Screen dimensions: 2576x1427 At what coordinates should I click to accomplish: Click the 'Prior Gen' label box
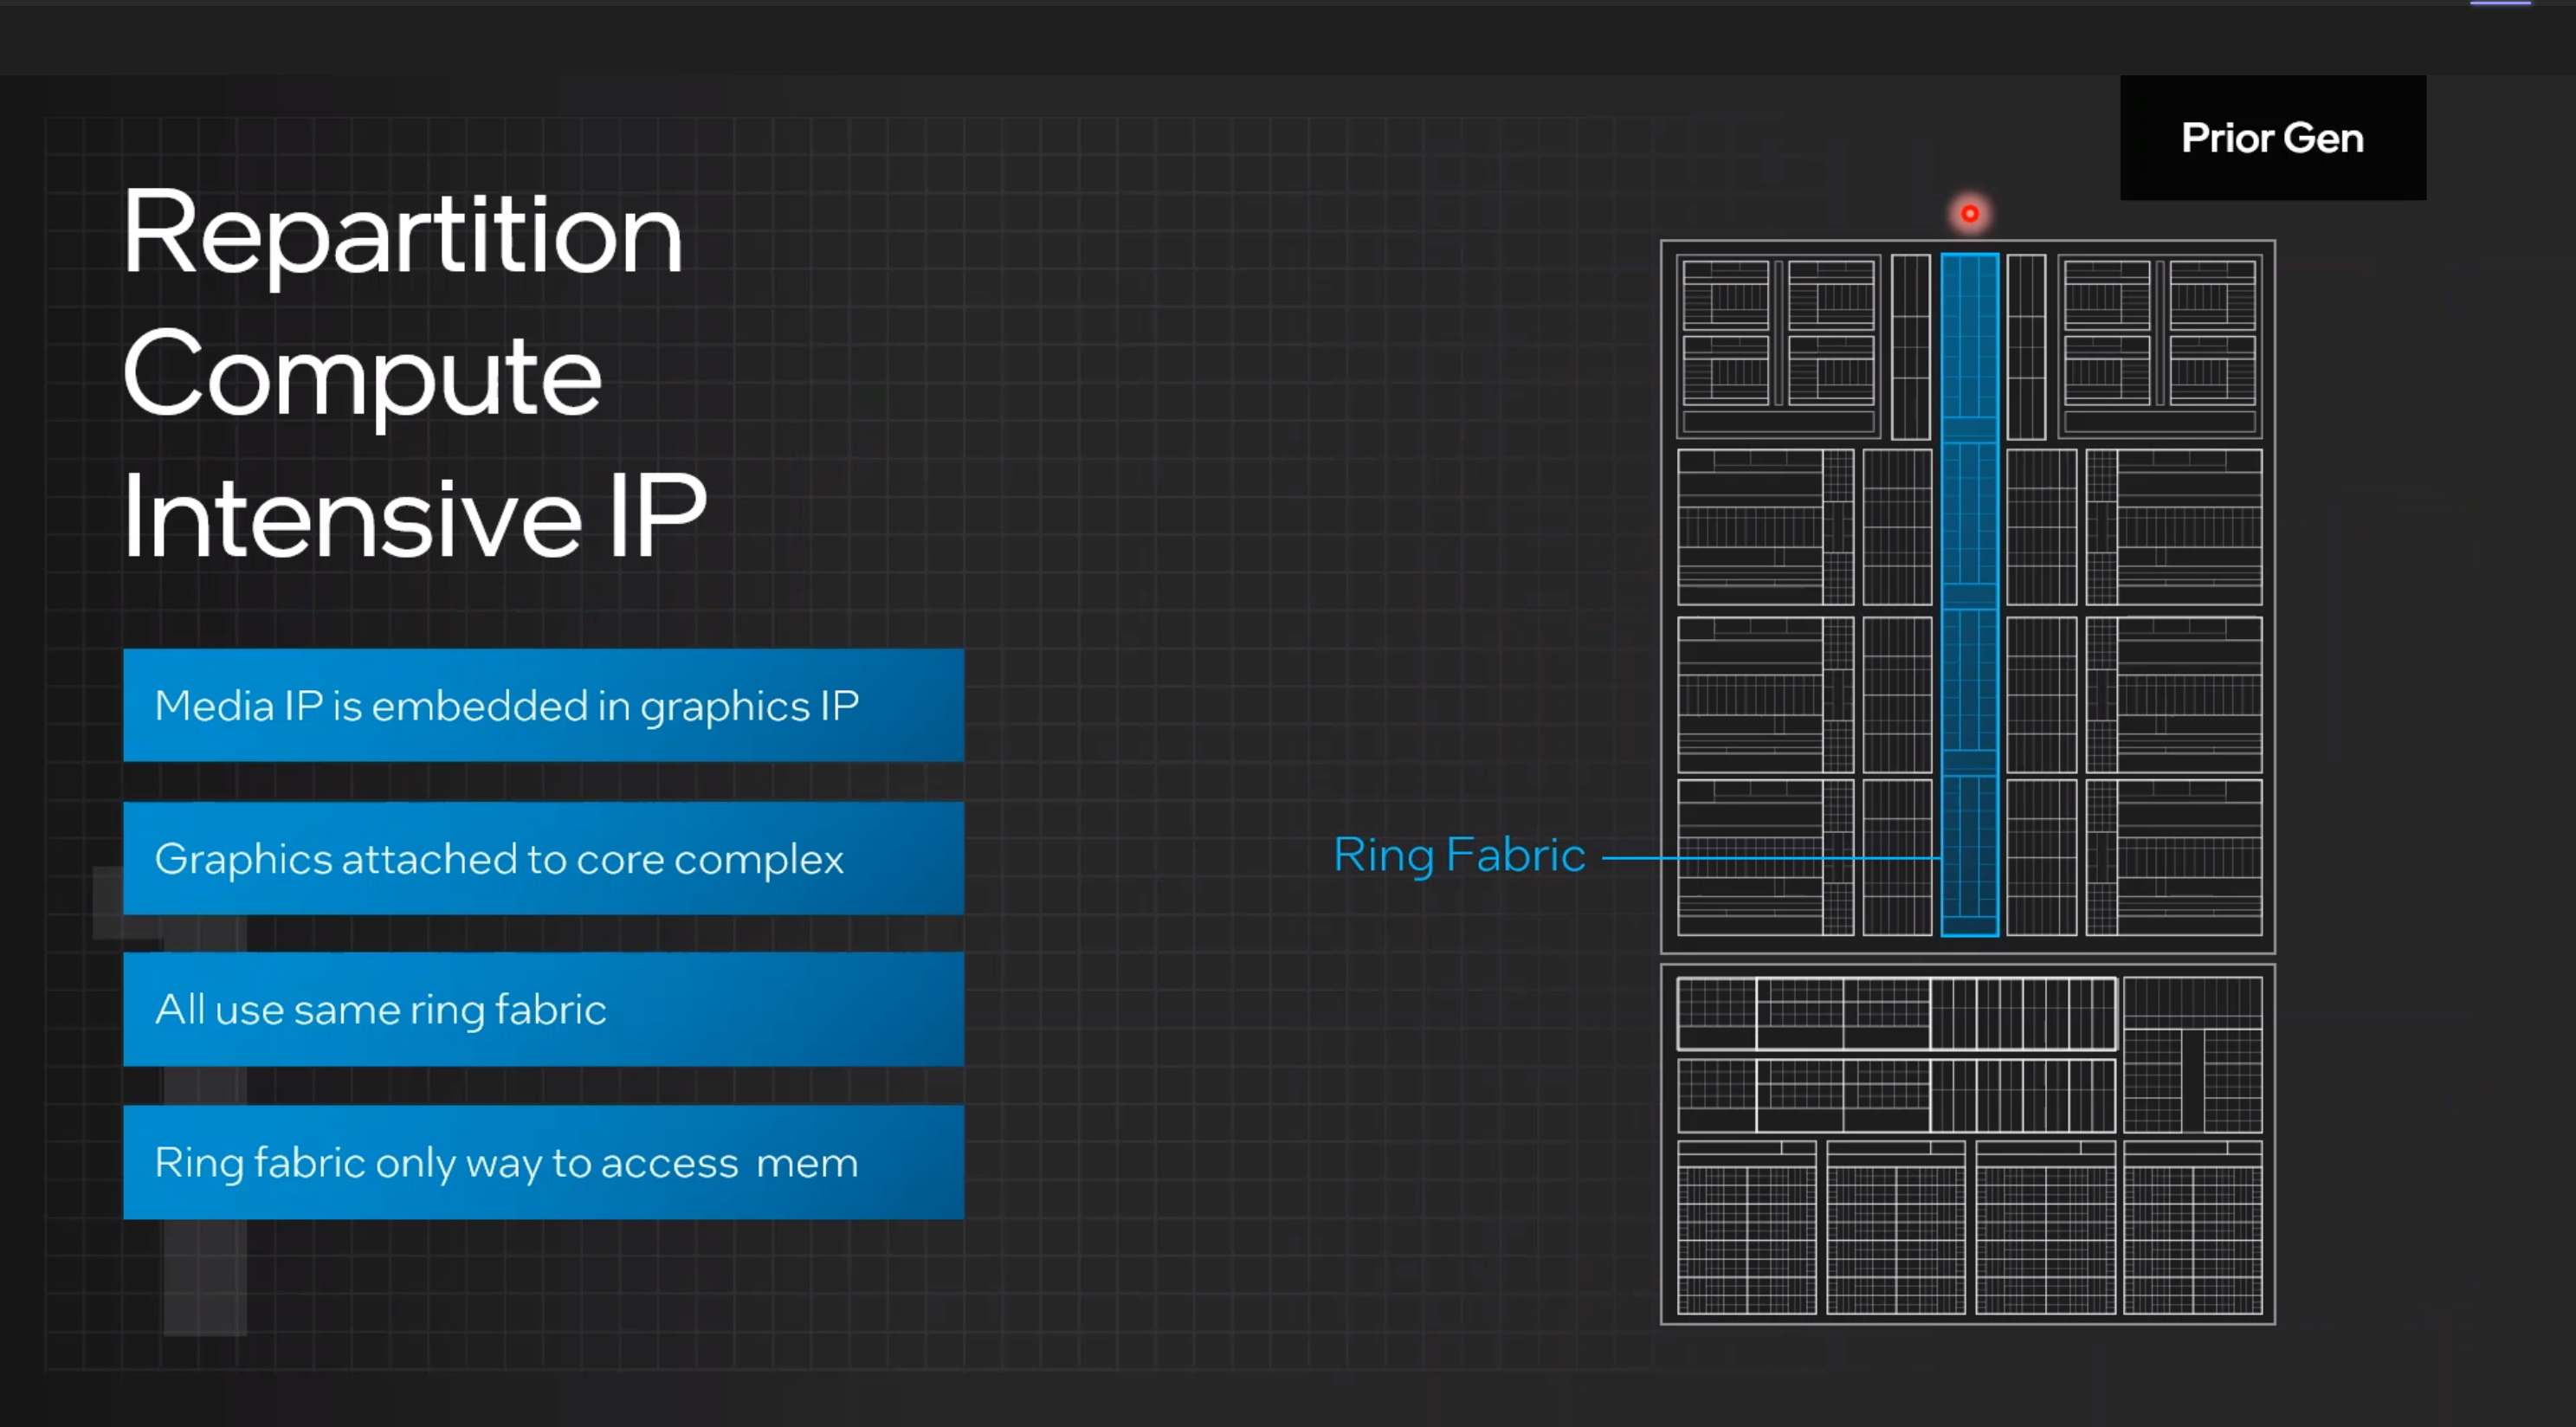(2272, 138)
